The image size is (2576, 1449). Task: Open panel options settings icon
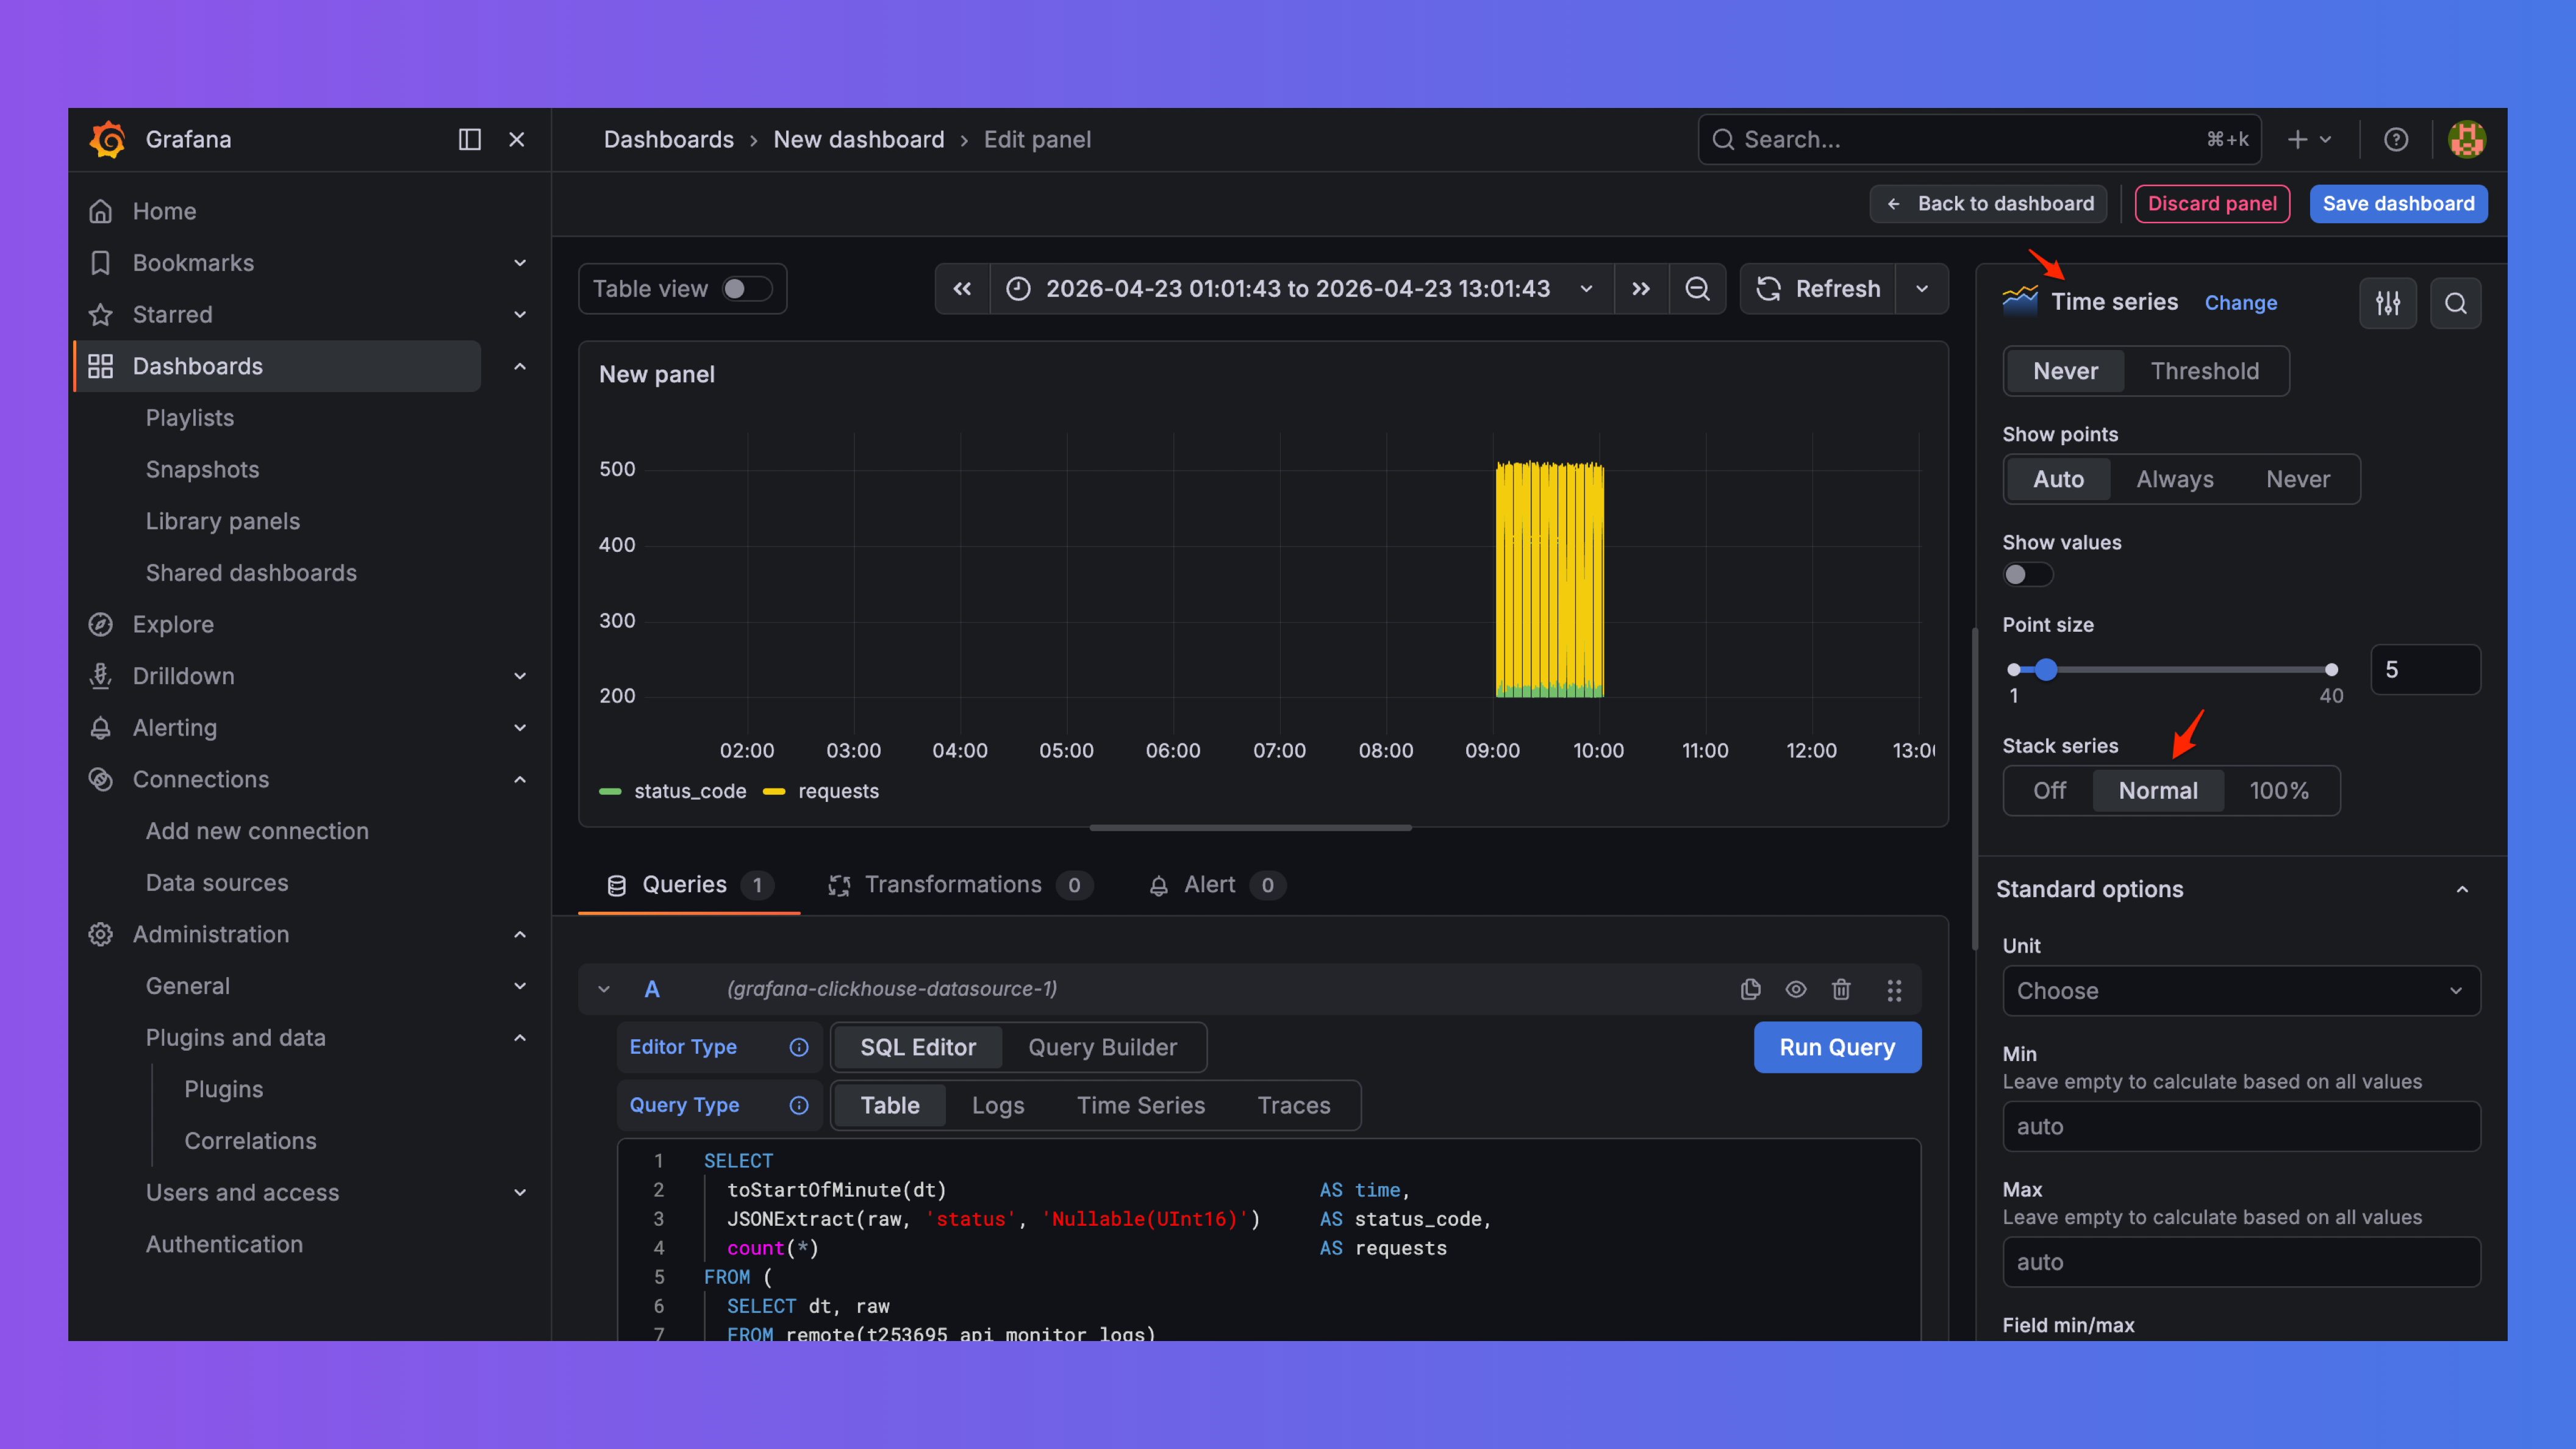pyautogui.click(x=2388, y=303)
